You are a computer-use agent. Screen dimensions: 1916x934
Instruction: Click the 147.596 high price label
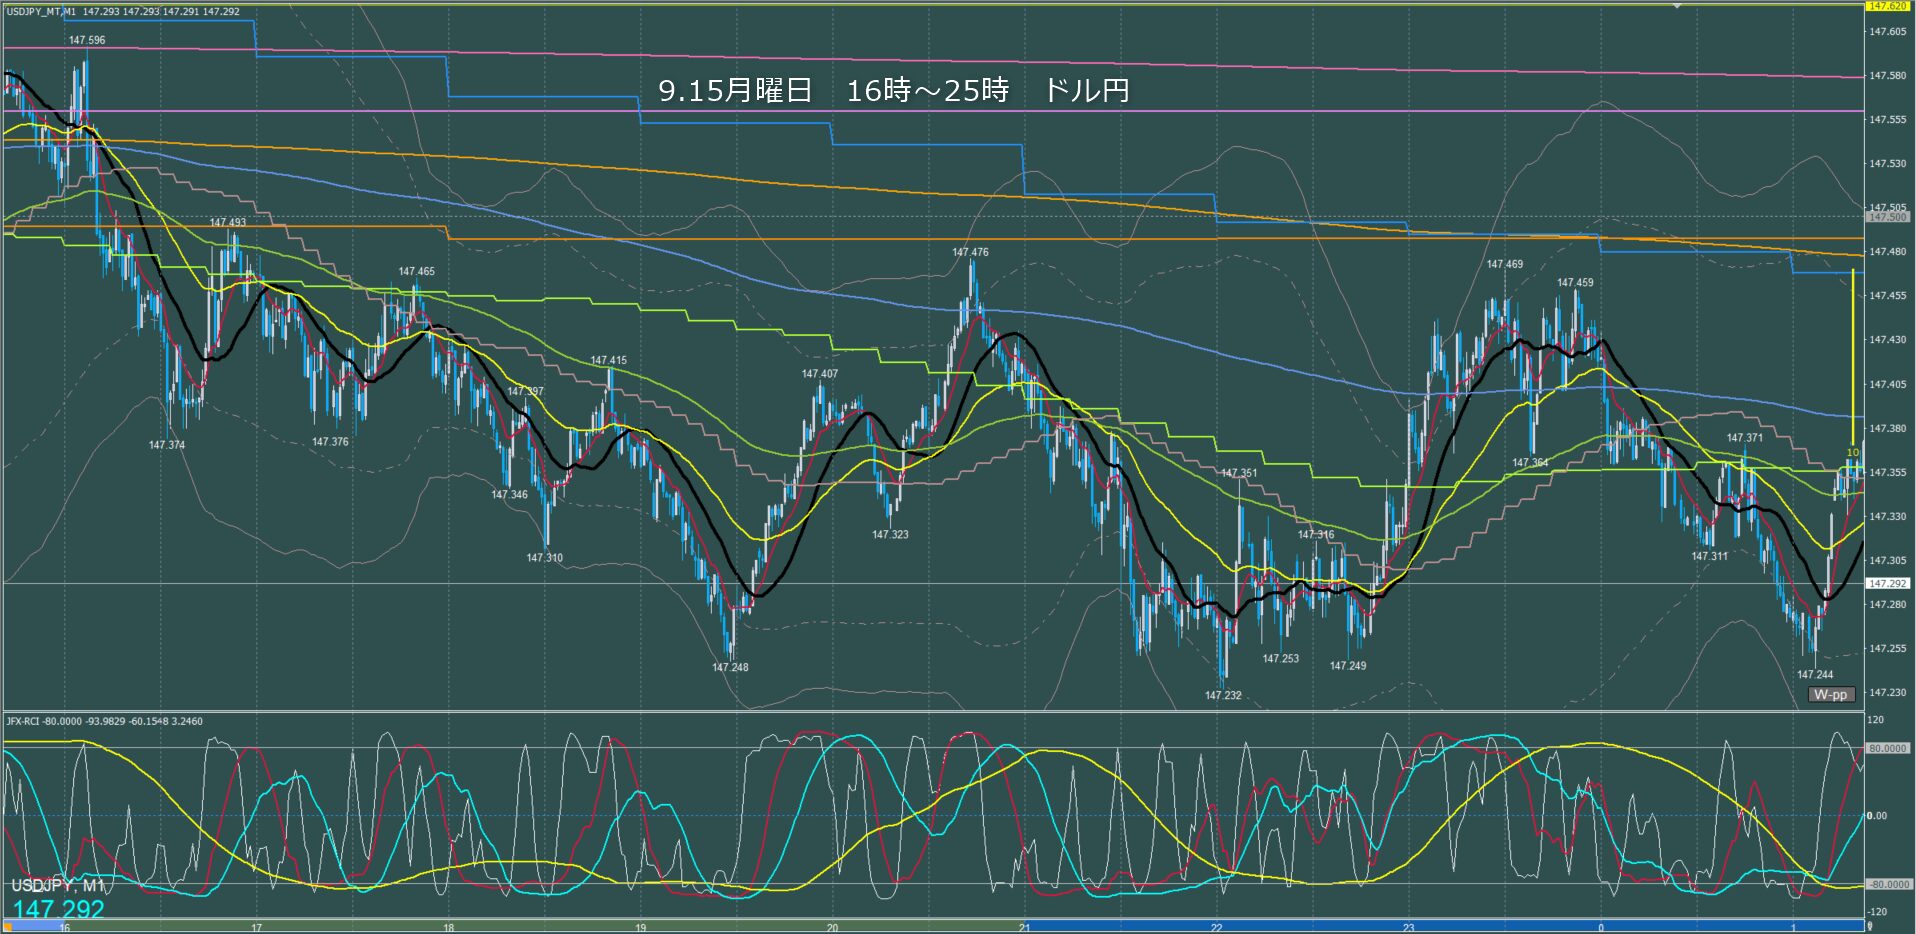tap(87, 40)
